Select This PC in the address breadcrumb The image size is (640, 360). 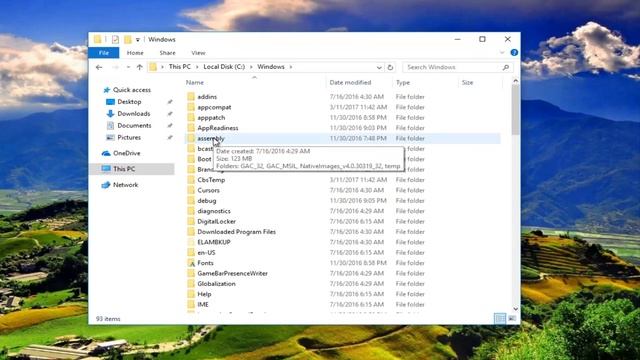coord(180,67)
